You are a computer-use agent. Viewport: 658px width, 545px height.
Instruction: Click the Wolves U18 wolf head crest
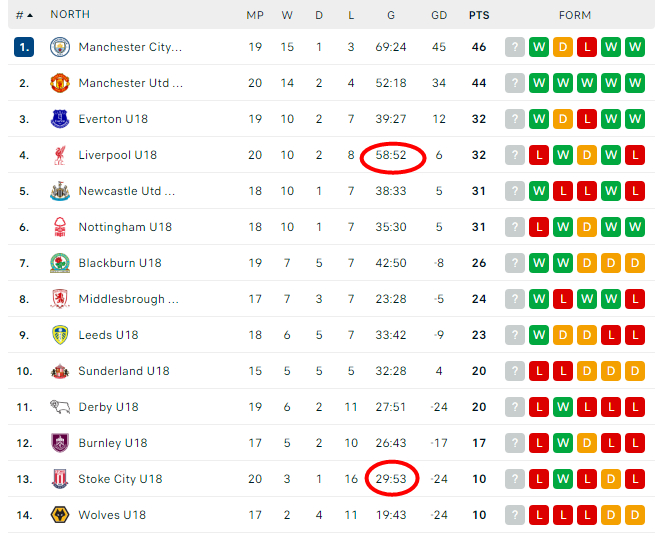(x=60, y=515)
